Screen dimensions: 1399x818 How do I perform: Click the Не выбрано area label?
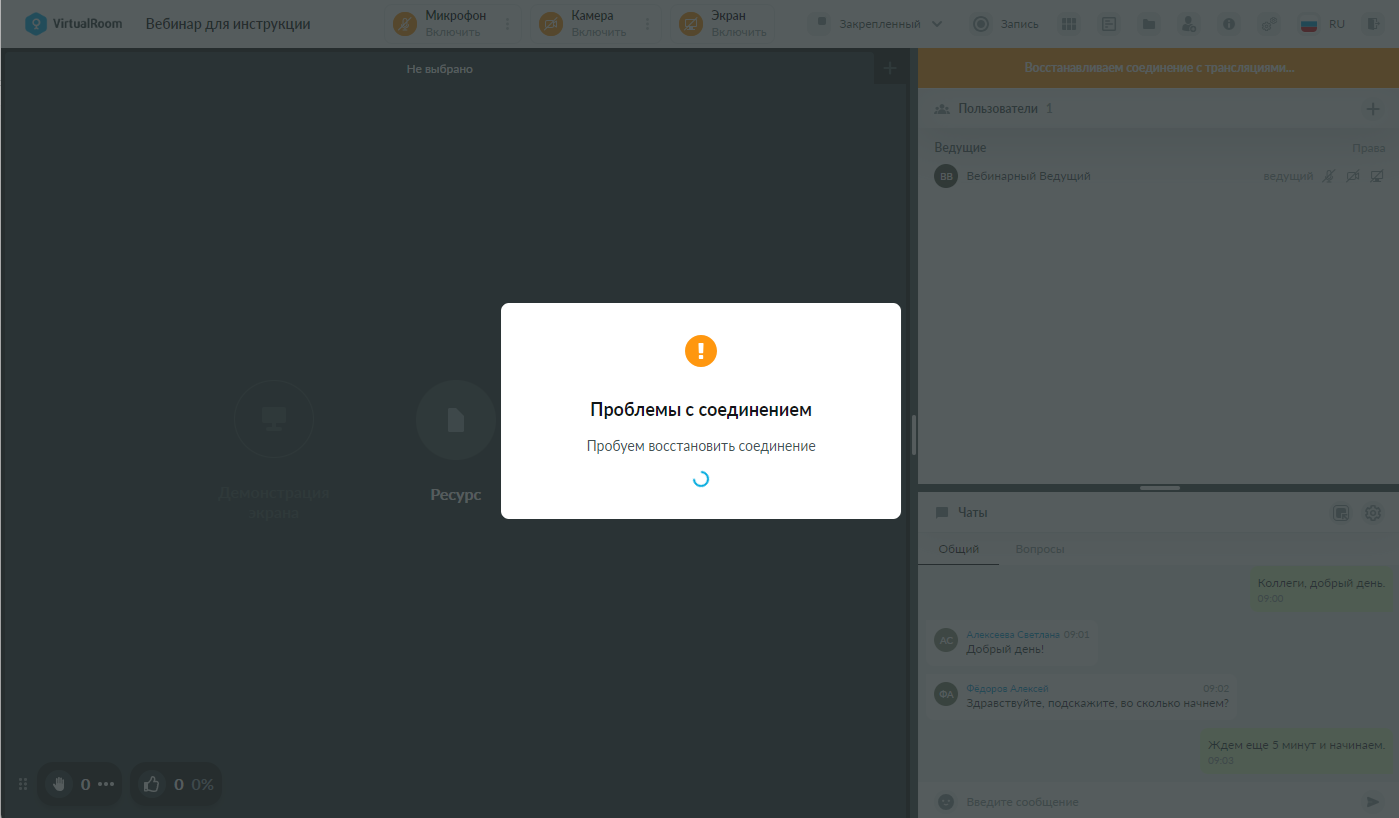click(440, 69)
